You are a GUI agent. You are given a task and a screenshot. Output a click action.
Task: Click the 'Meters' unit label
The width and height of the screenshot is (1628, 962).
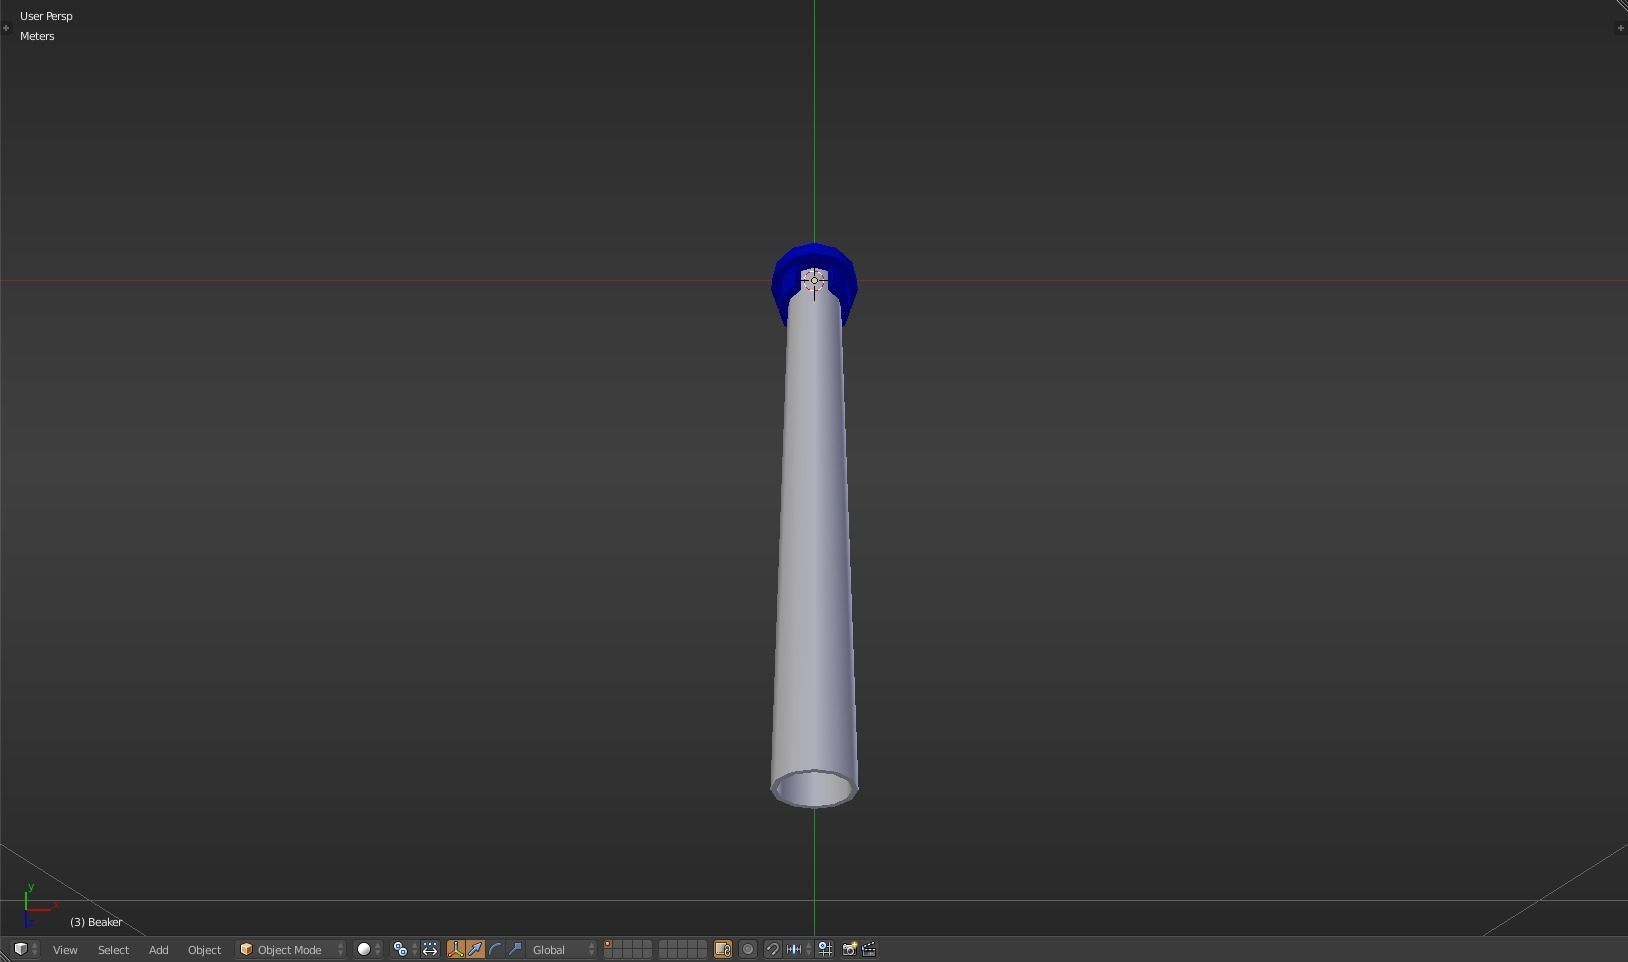coord(37,36)
